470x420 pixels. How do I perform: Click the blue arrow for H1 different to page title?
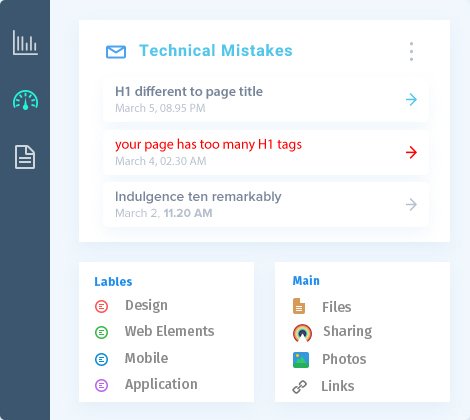coord(411,99)
